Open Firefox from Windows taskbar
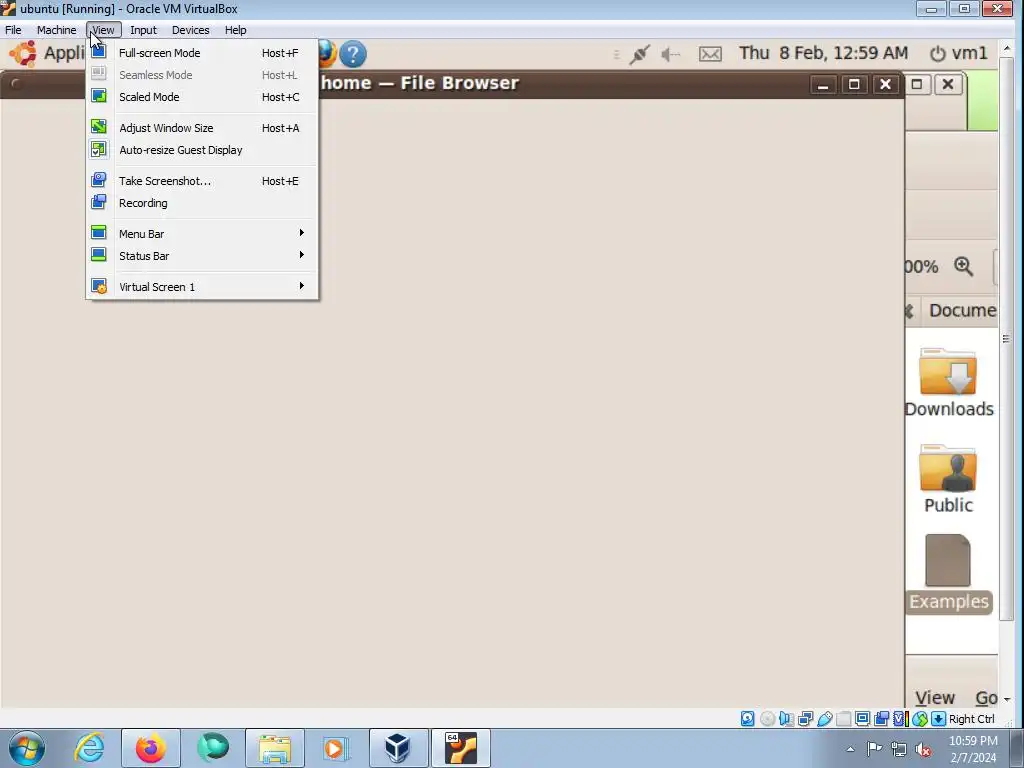1024x768 pixels. click(x=151, y=748)
